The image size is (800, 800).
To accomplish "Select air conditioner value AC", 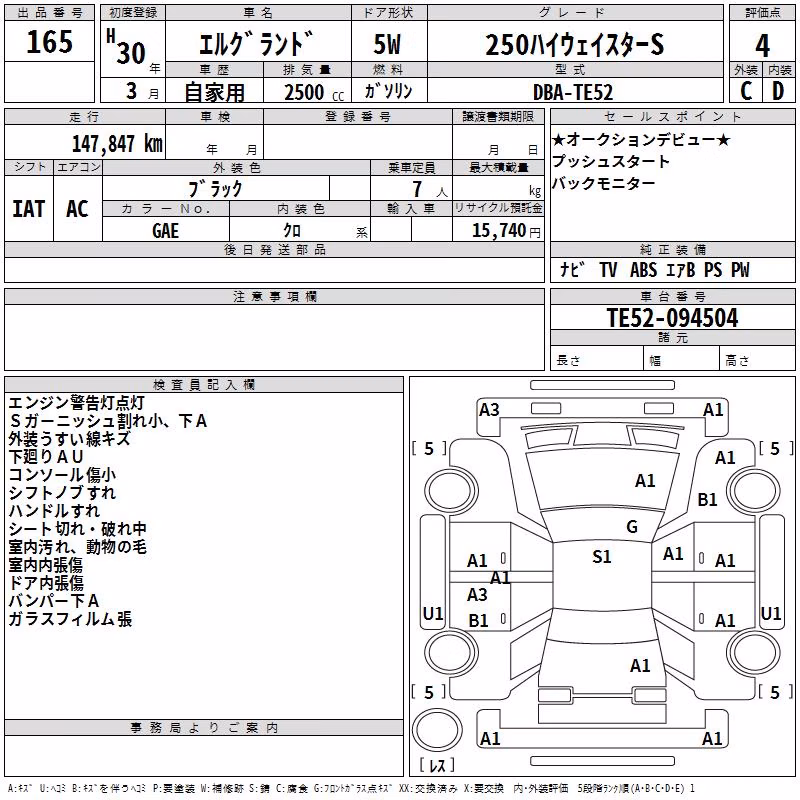I will coord(77,209).
